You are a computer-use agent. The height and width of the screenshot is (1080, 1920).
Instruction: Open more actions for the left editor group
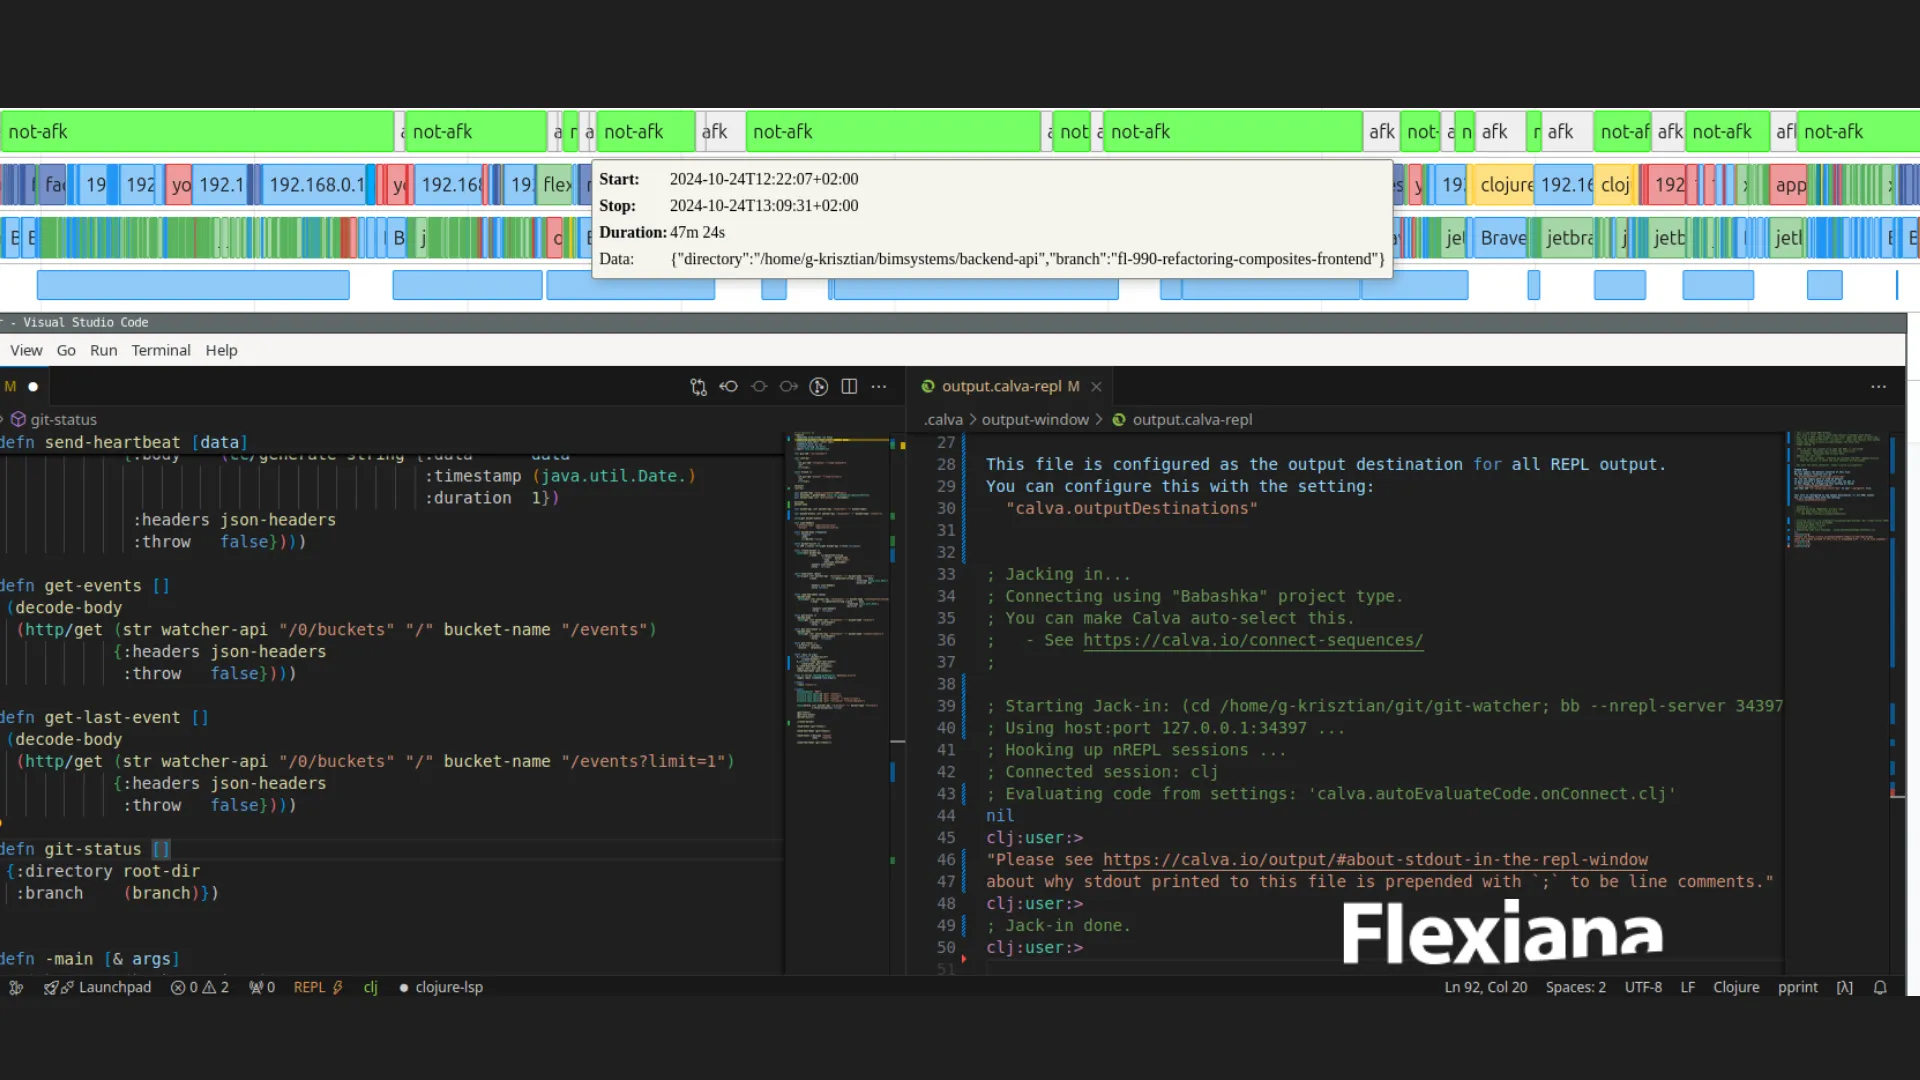(879, 387)
